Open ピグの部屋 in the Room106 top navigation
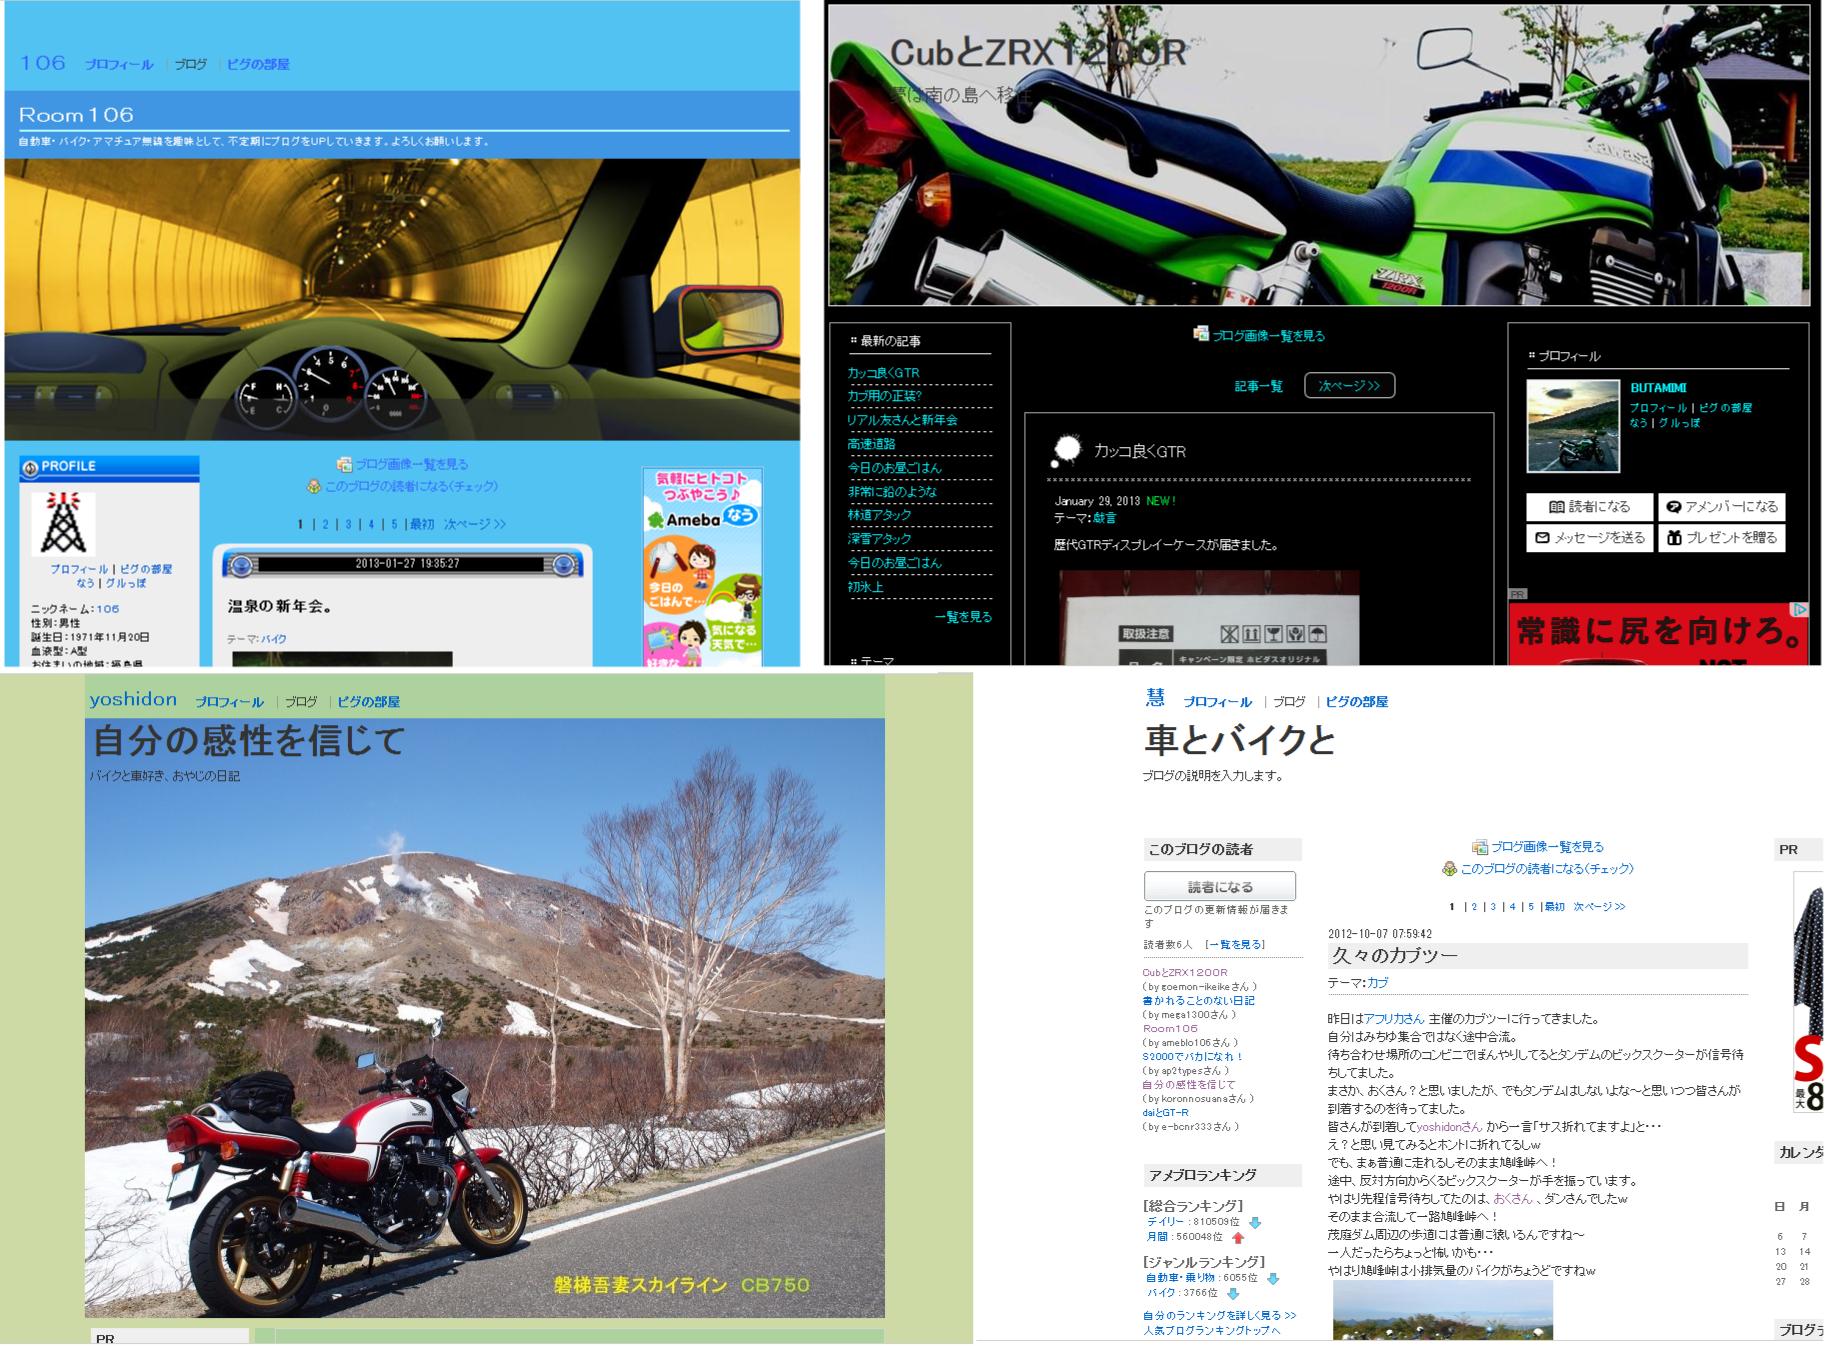 pos(258,64)
